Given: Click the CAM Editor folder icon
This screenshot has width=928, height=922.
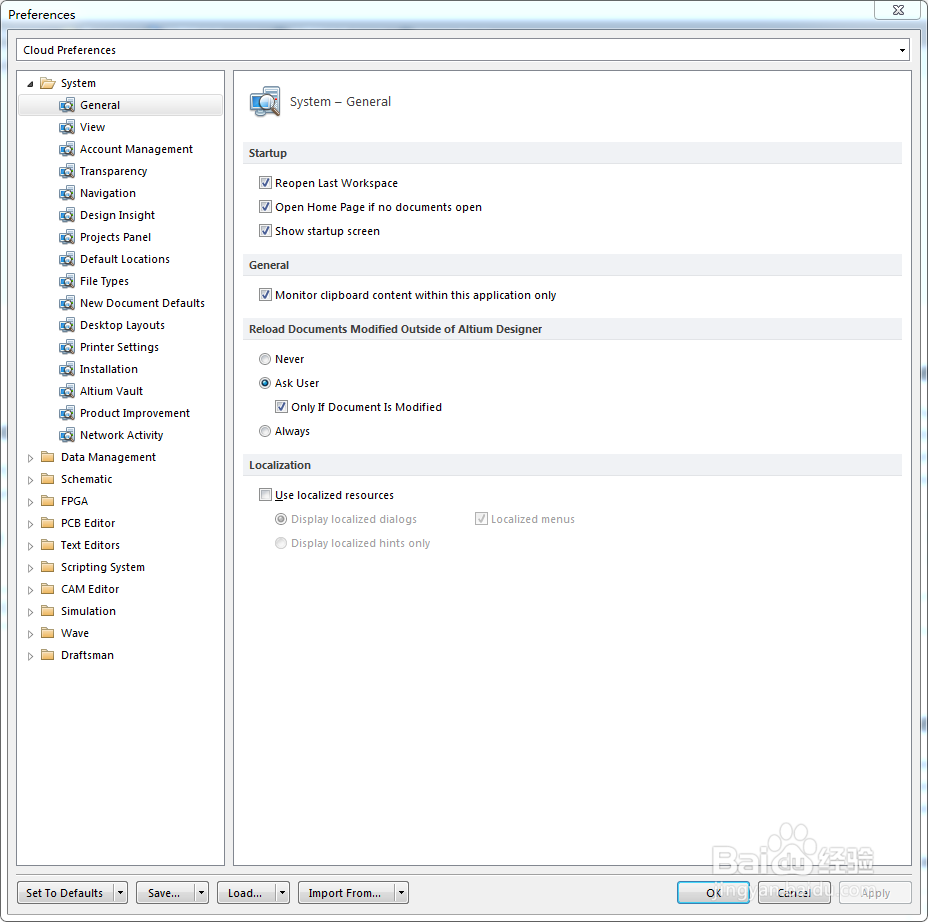Looking at the screenshot, I should [47, 589].
